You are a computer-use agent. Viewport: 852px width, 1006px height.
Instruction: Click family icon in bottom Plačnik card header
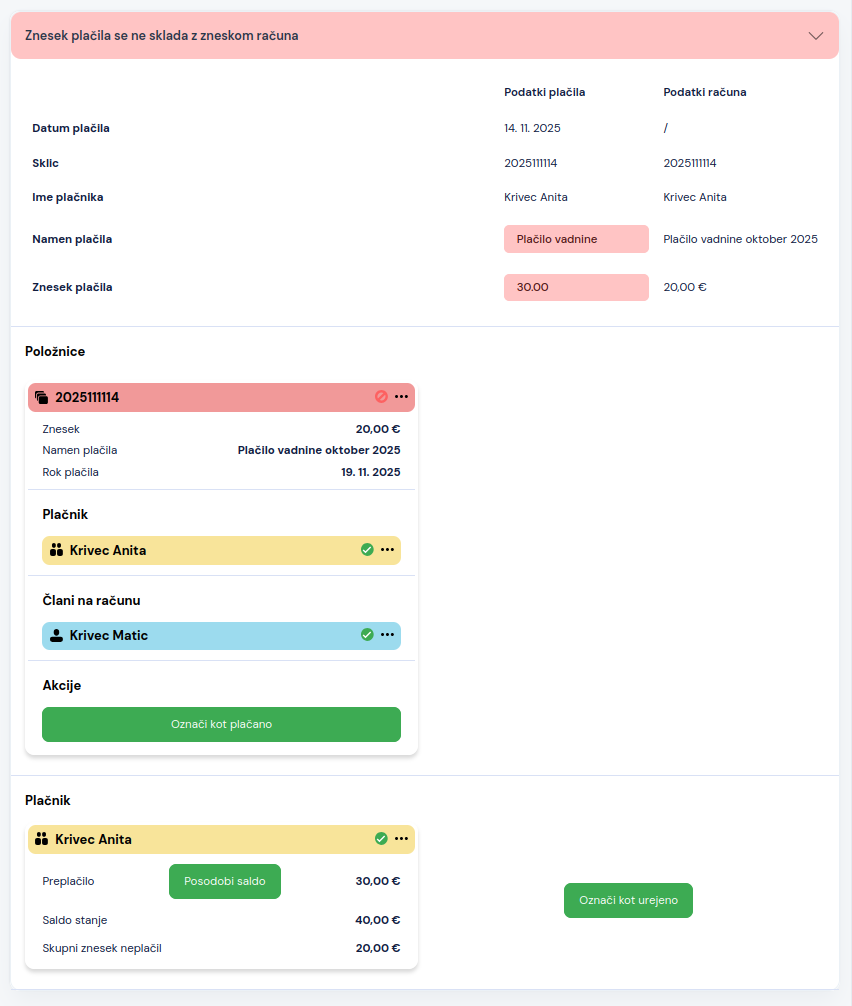click(x=42, y=839)
